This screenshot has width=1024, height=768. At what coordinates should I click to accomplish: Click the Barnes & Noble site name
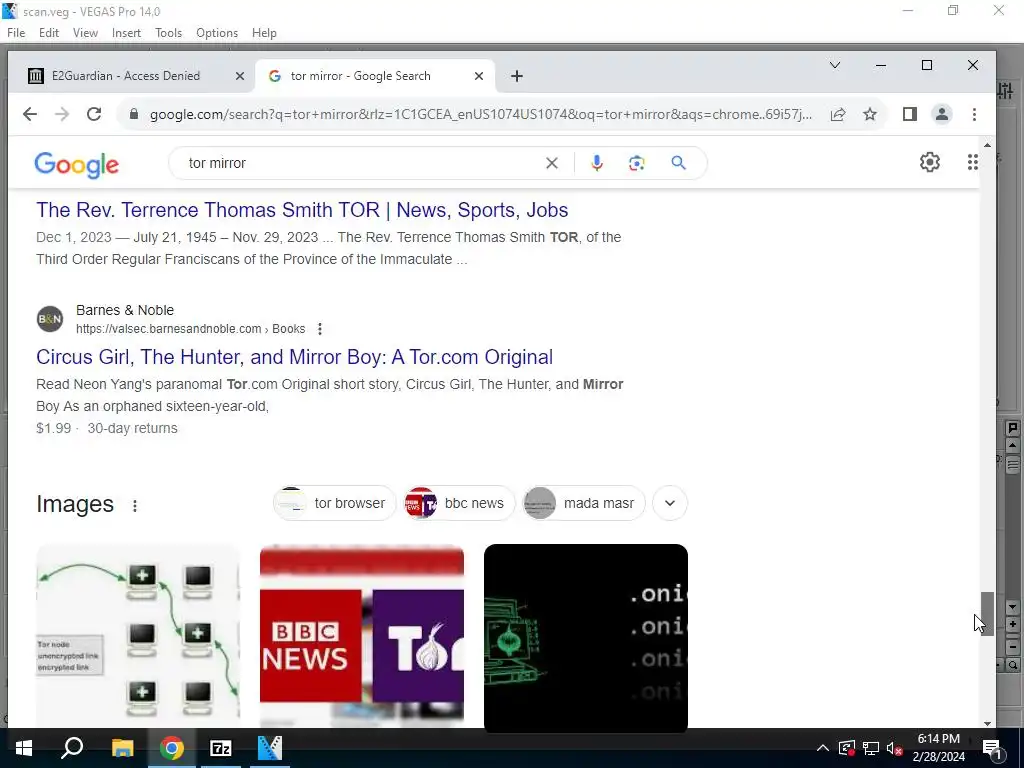pyautogui.click(x=125, y=310)
